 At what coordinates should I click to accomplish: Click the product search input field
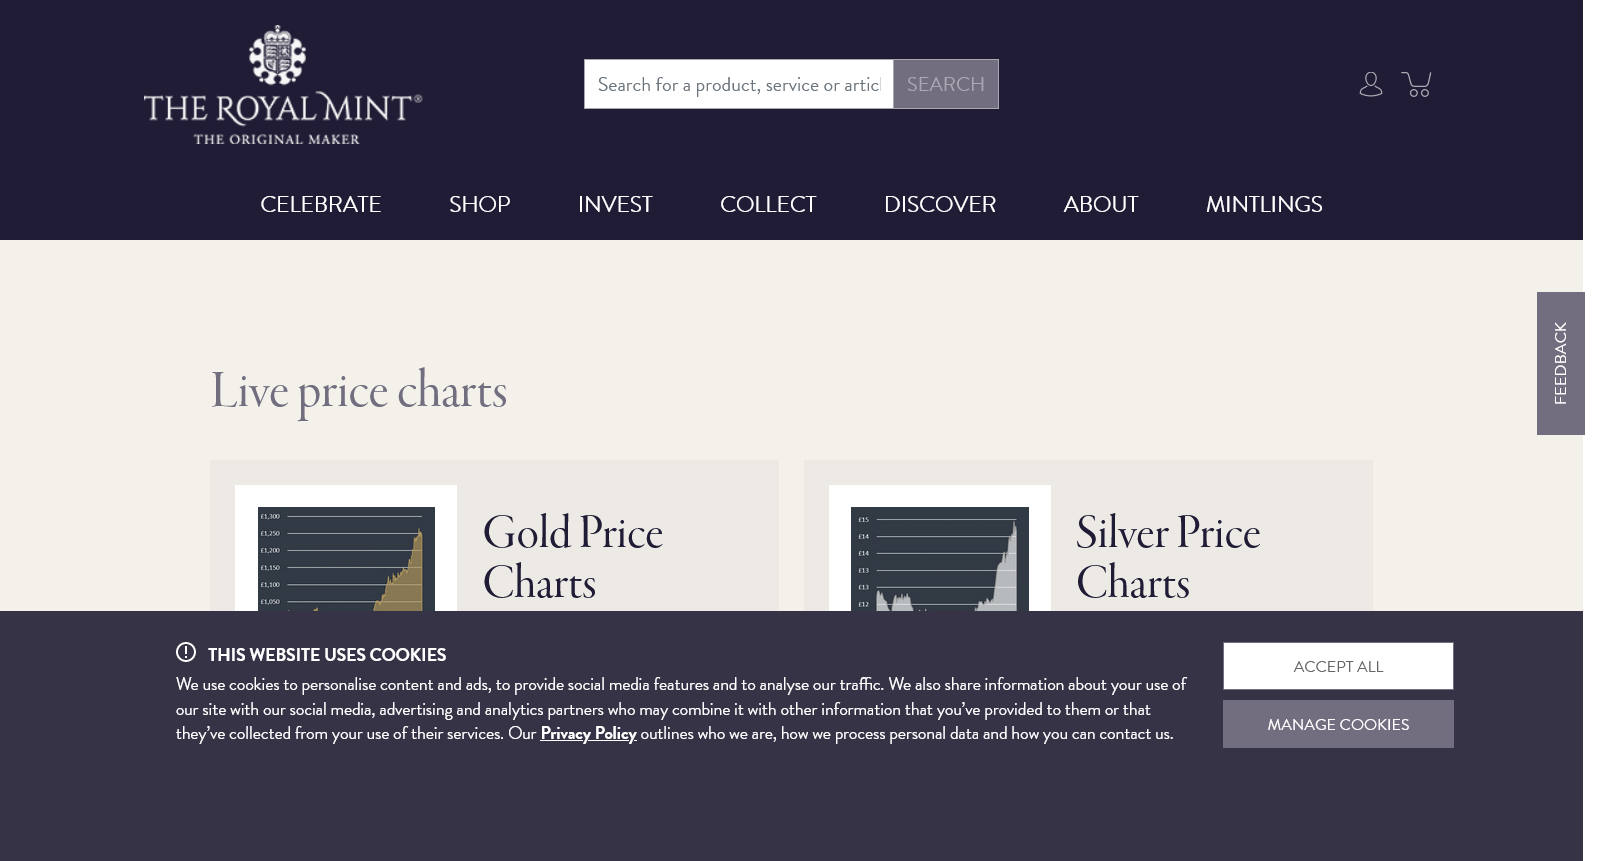tap(738, 84)
